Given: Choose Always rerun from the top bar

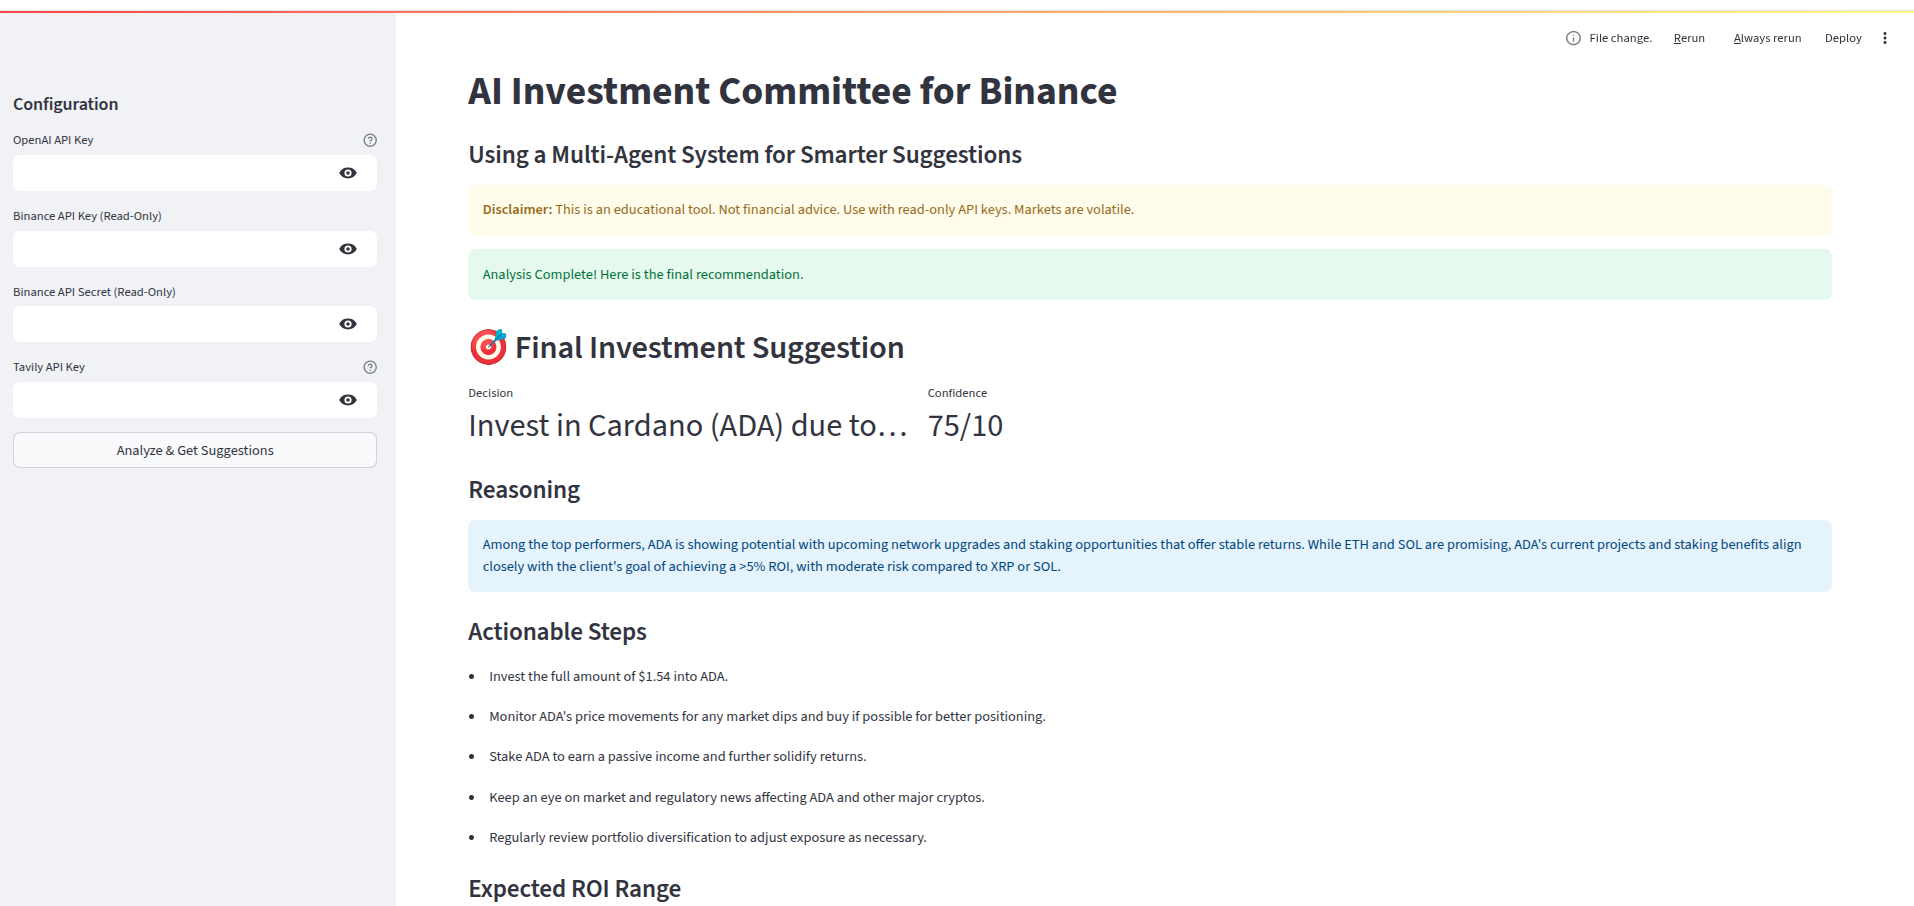Looking at the screenshot, I should point(1766,38).
